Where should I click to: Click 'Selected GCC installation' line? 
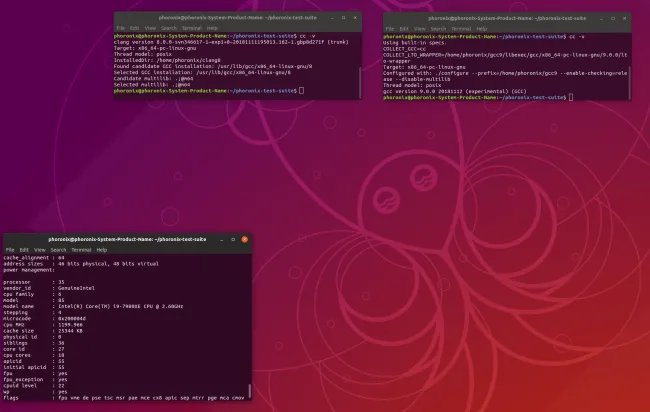[202, 73]
